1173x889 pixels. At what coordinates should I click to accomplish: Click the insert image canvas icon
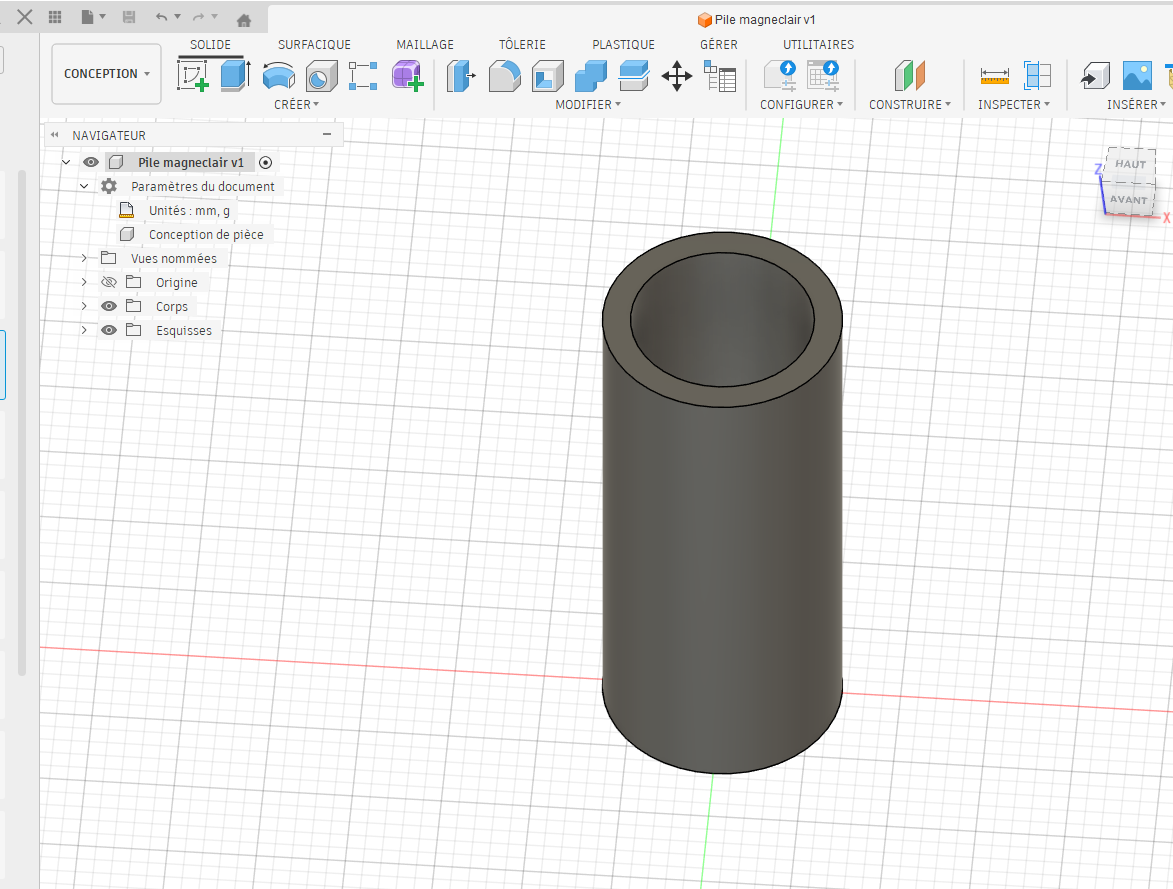1137,76
